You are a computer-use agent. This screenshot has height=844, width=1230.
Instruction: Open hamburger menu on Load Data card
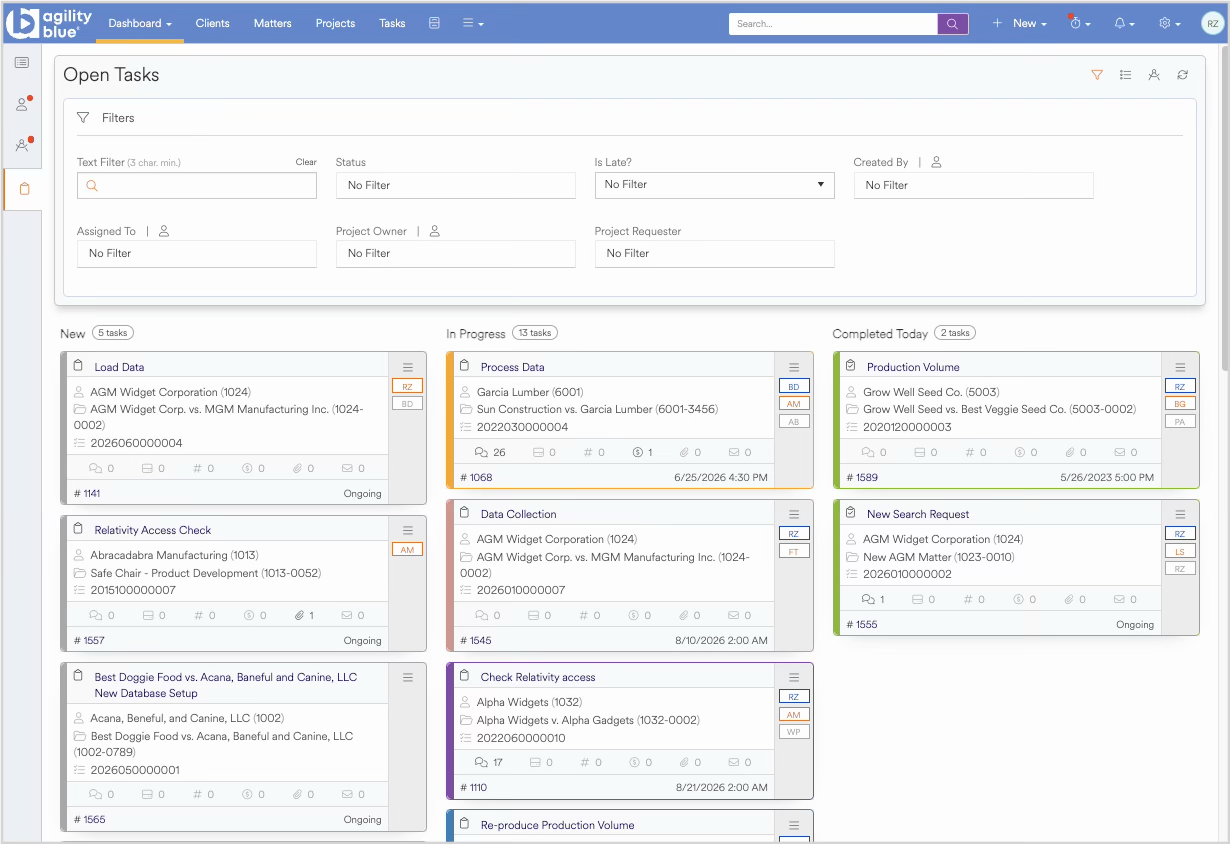tap(408, 367)
